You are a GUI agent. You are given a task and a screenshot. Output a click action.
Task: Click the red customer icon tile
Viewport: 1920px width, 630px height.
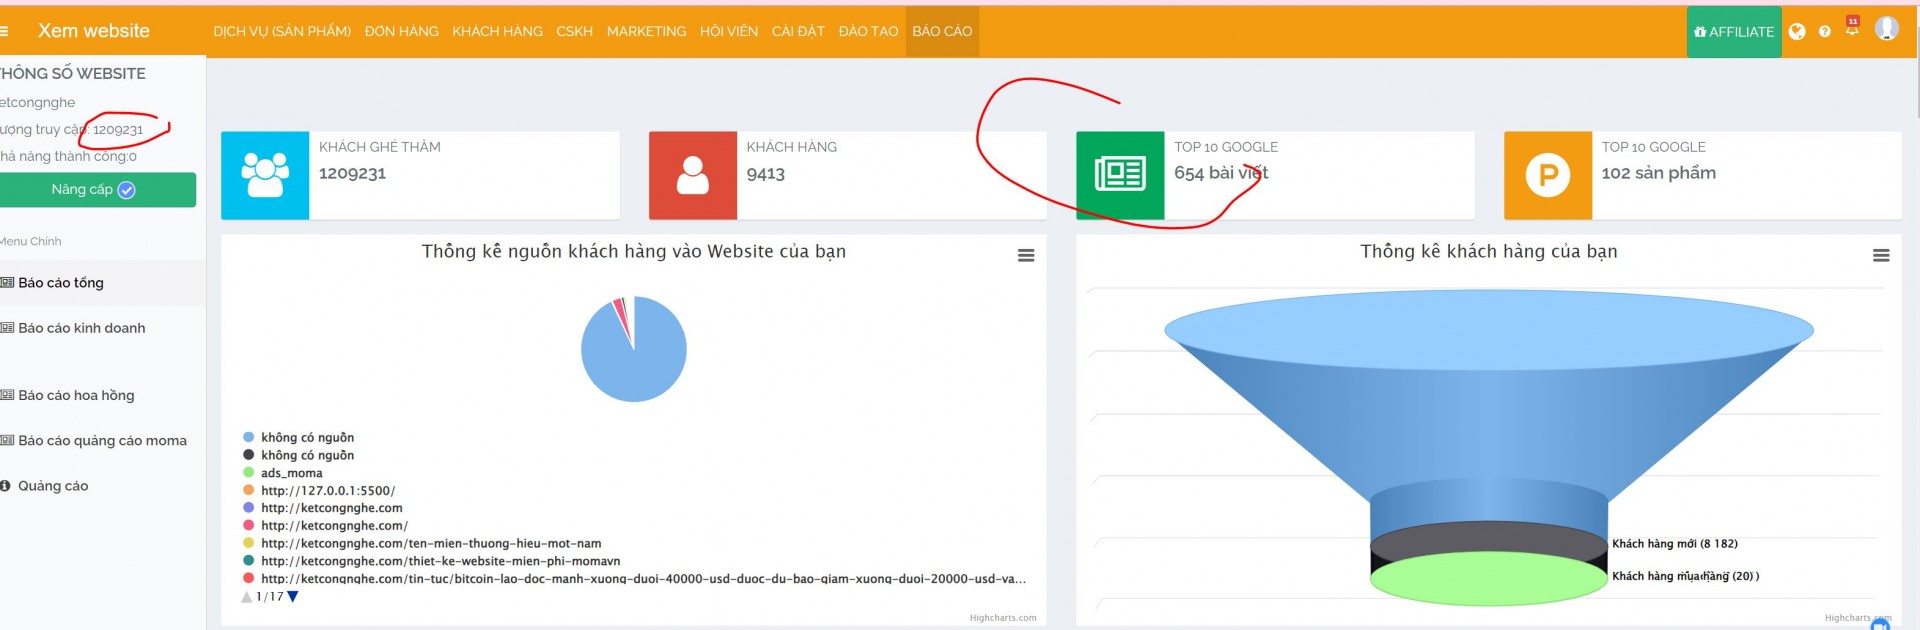[692, 175]
